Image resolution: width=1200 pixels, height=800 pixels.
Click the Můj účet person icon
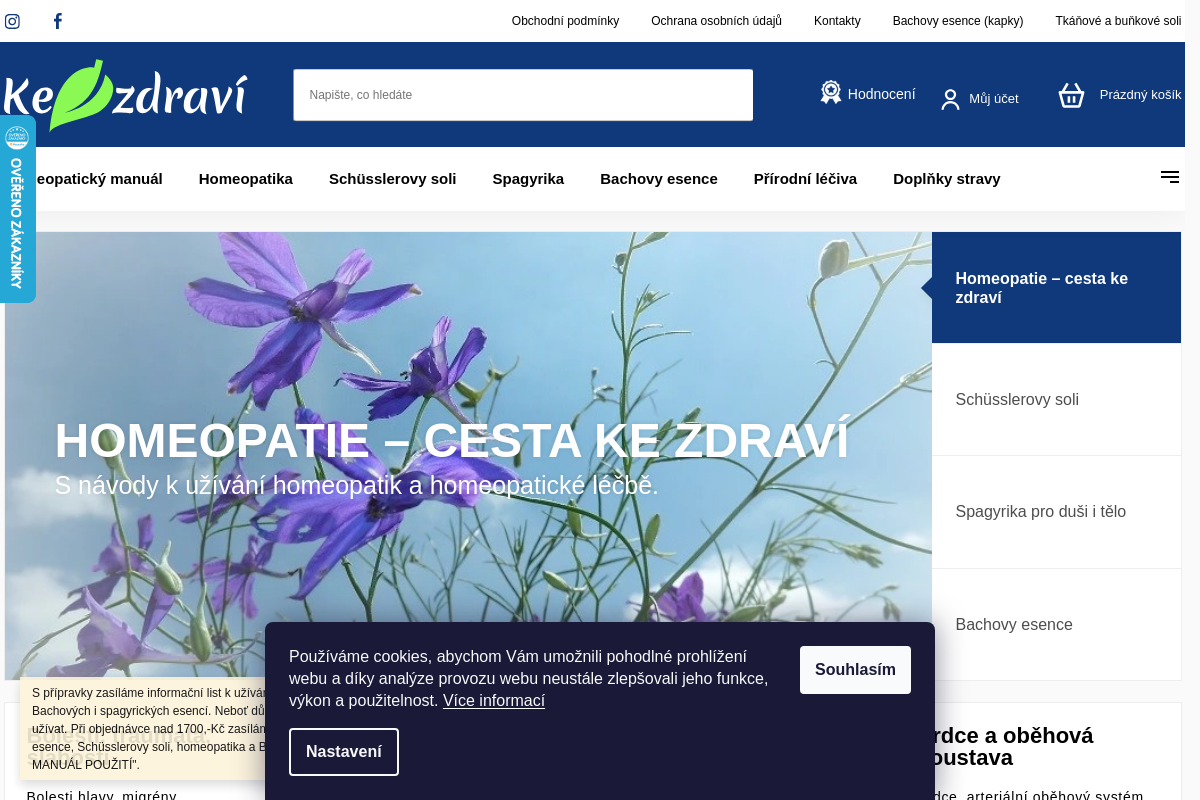pos(950,99)
